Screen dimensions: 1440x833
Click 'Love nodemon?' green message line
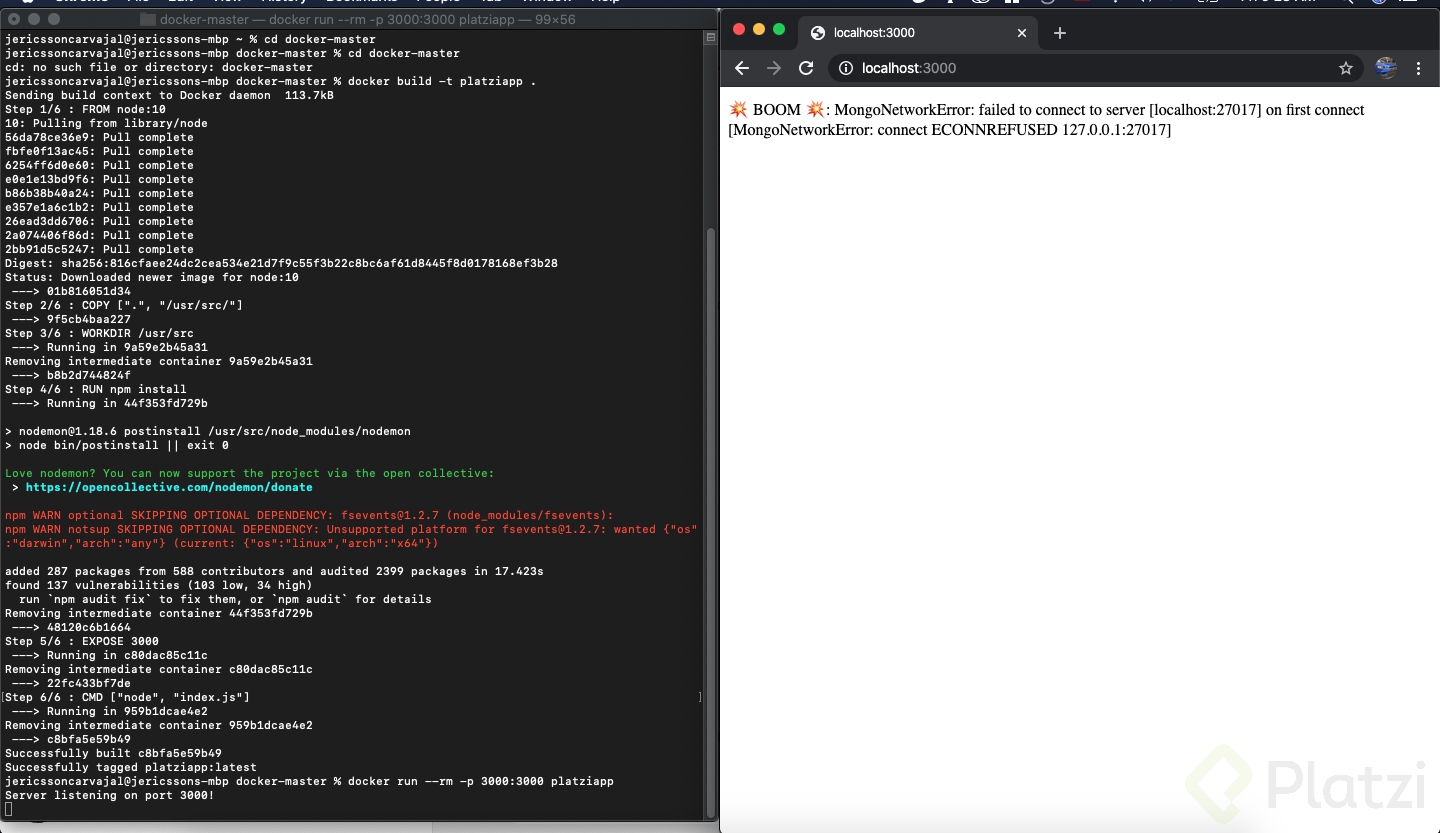pyautogui.click(x=250, y=473)
